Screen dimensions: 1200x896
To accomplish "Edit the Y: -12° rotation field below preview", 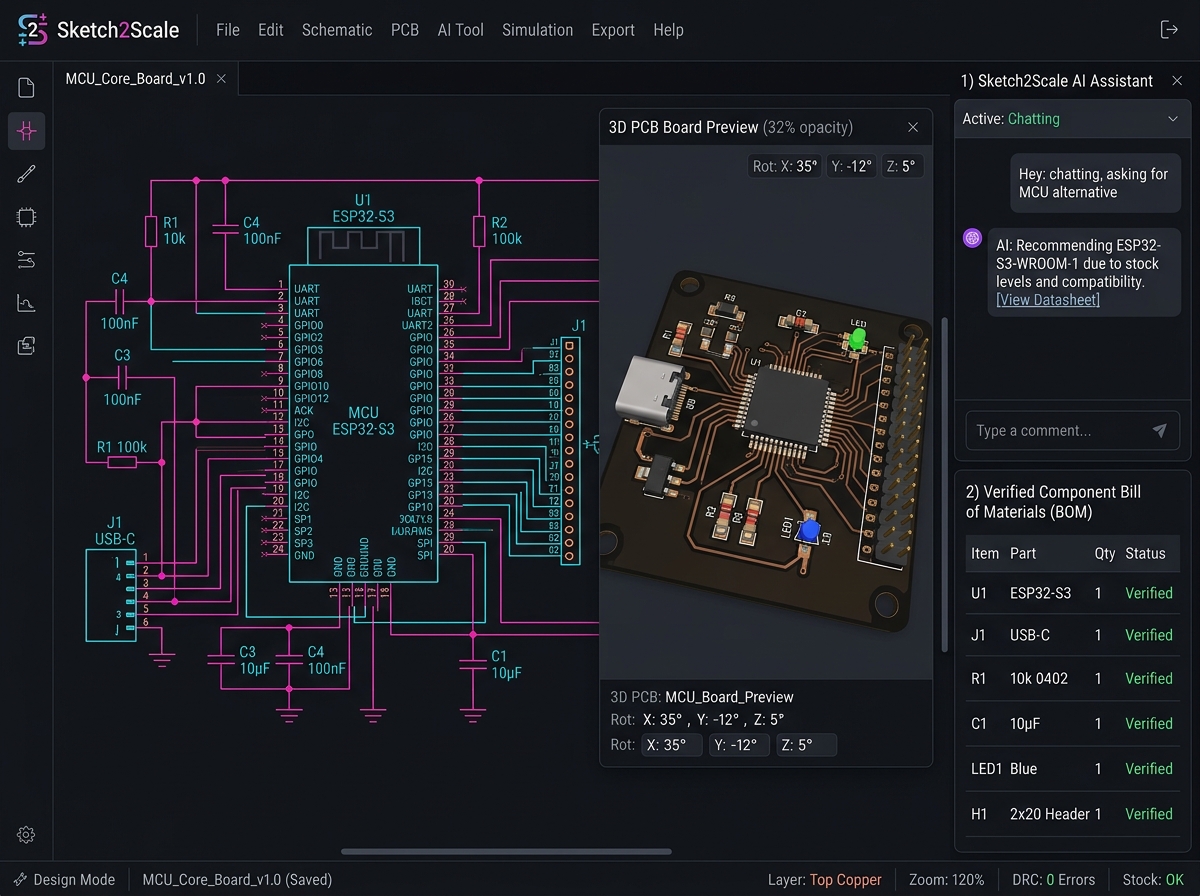I will [x=740, y=745].
